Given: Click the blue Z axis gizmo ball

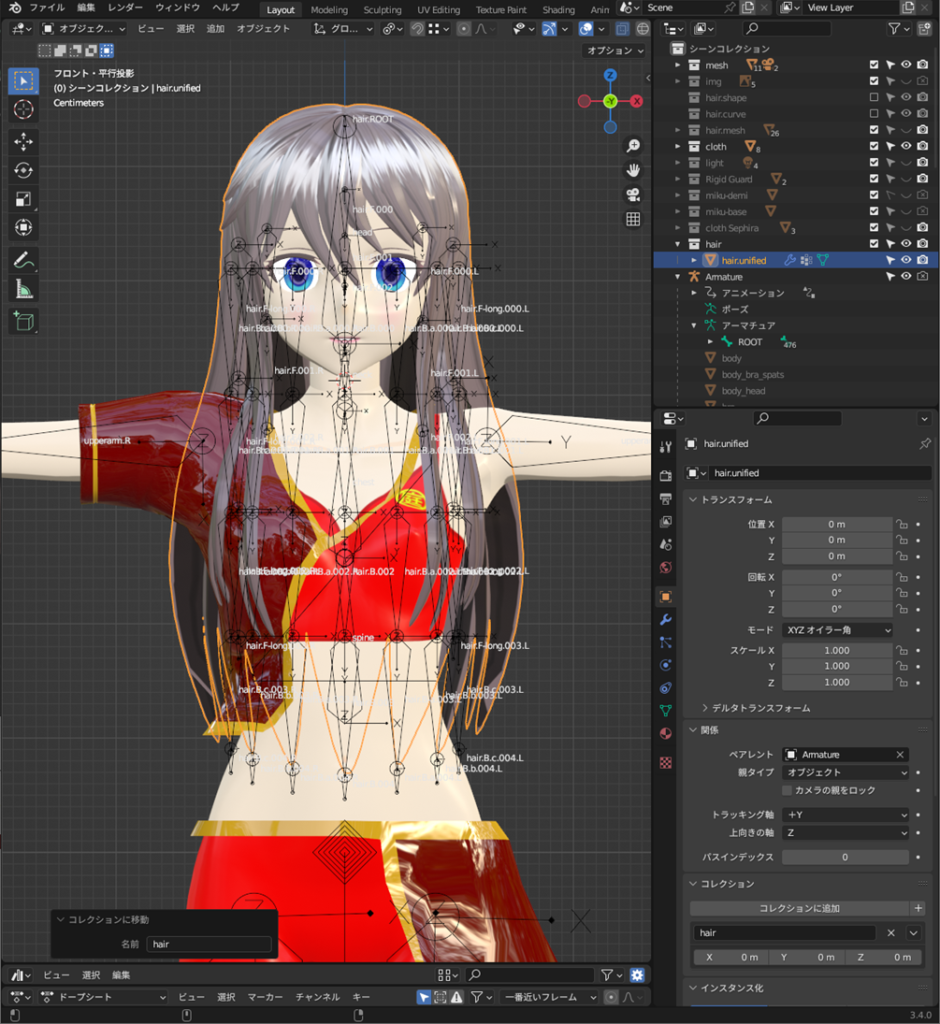Looking at the screenshot, I should pos(610,75).
